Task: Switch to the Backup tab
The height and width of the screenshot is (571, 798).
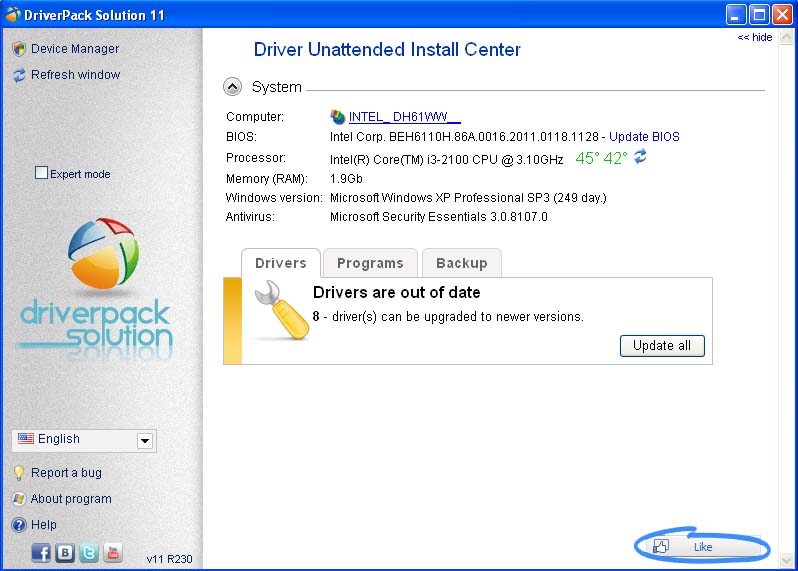Action: 461,263
